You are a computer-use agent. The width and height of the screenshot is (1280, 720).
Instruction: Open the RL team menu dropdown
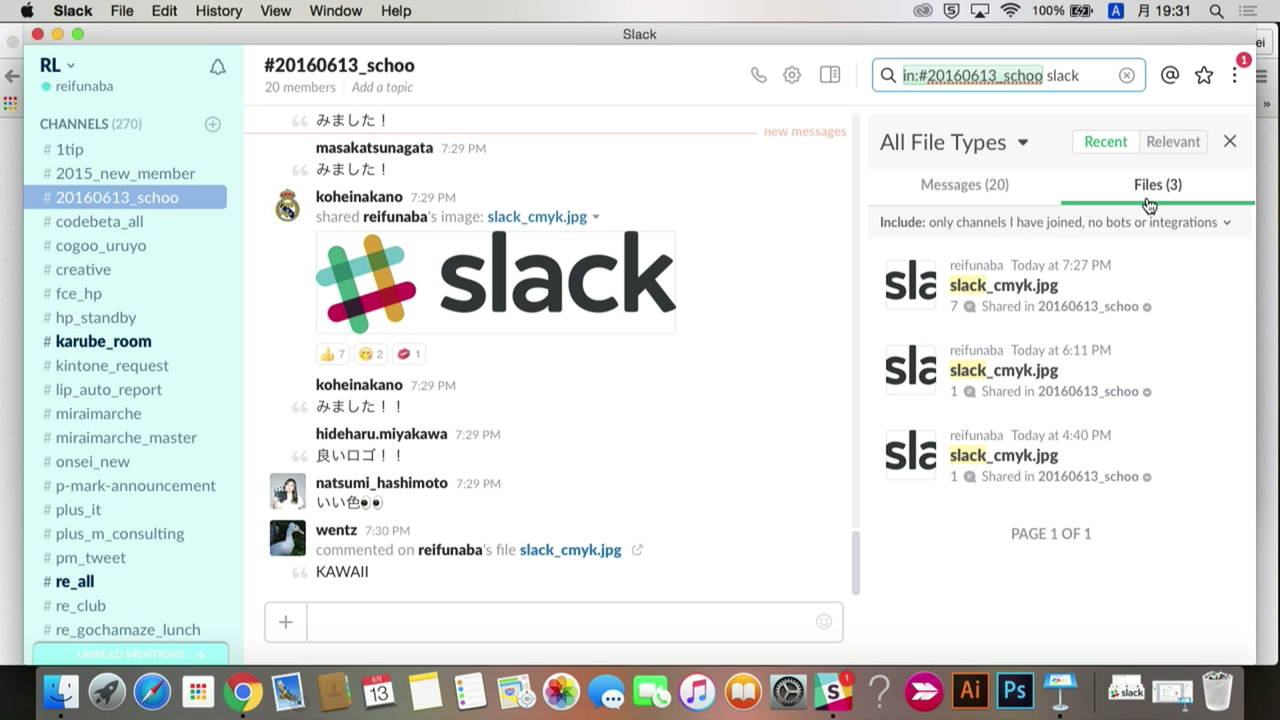click(x=57, y=65)
